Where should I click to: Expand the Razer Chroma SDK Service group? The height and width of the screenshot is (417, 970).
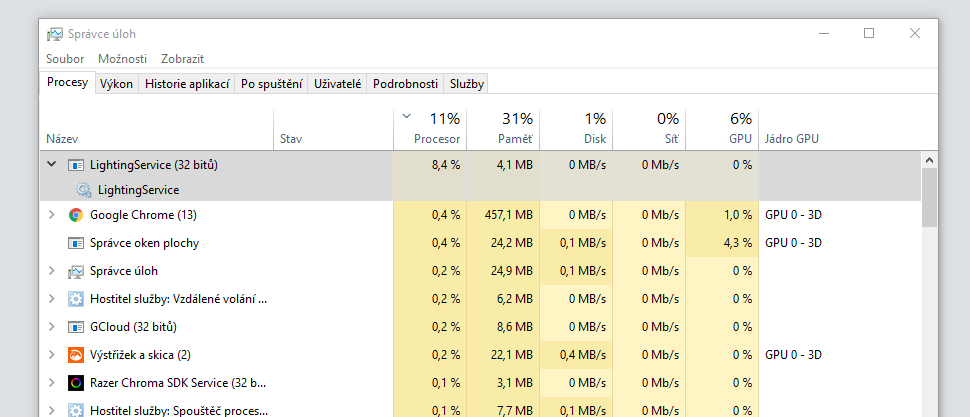point(52,383)
